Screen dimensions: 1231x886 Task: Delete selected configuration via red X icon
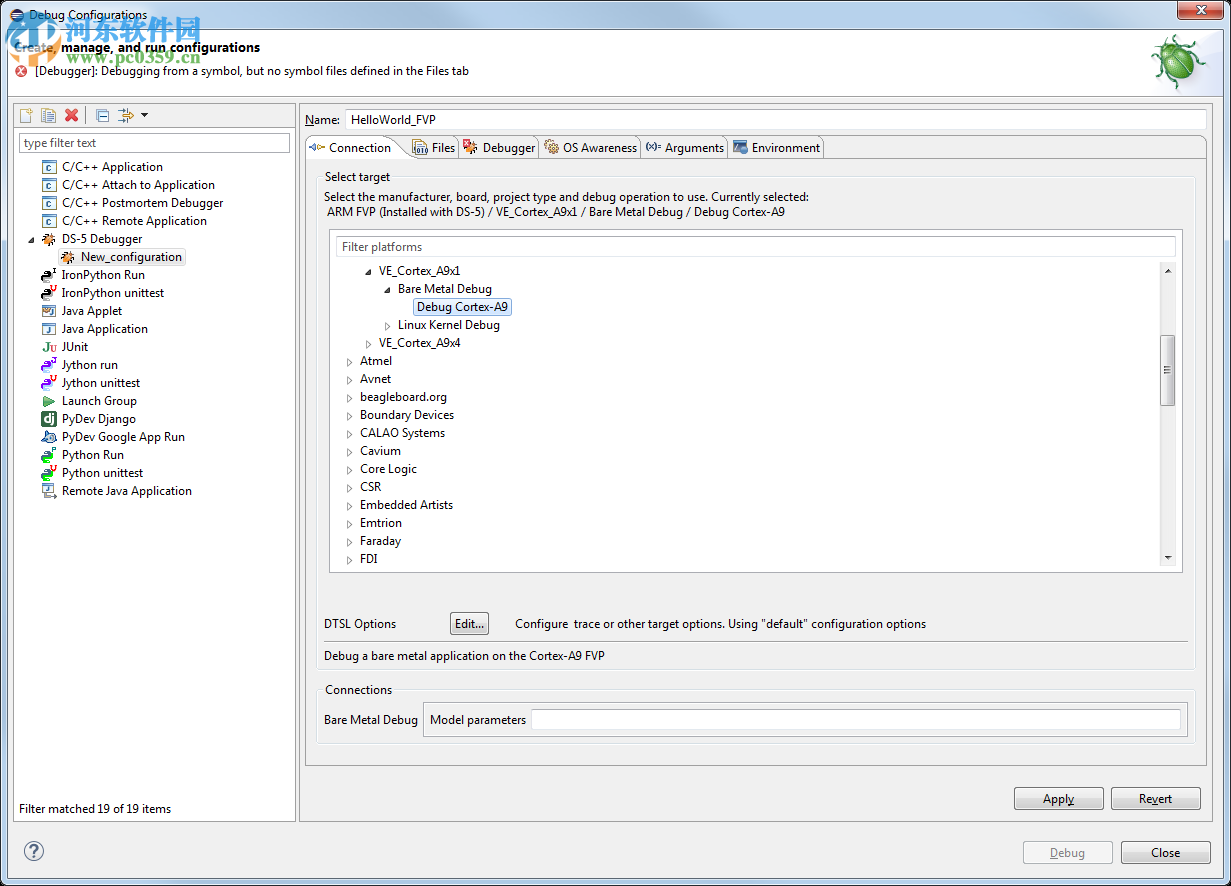tap(71, 116)
